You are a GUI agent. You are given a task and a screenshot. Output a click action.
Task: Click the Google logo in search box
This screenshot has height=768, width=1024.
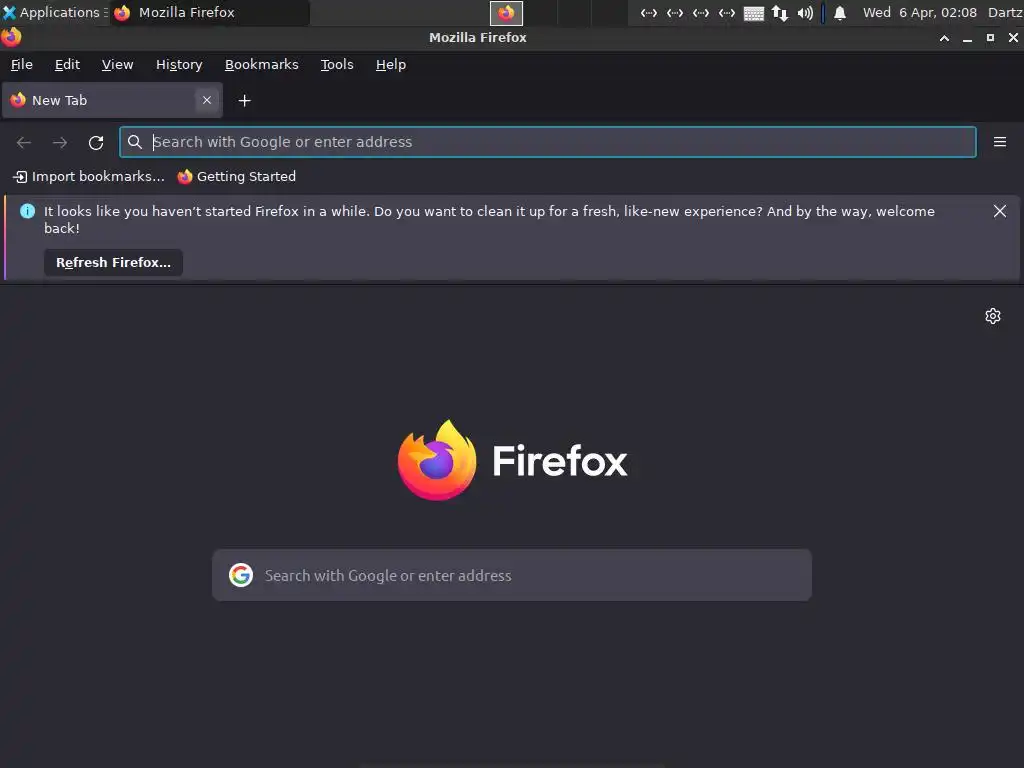[x=241, y=575]
